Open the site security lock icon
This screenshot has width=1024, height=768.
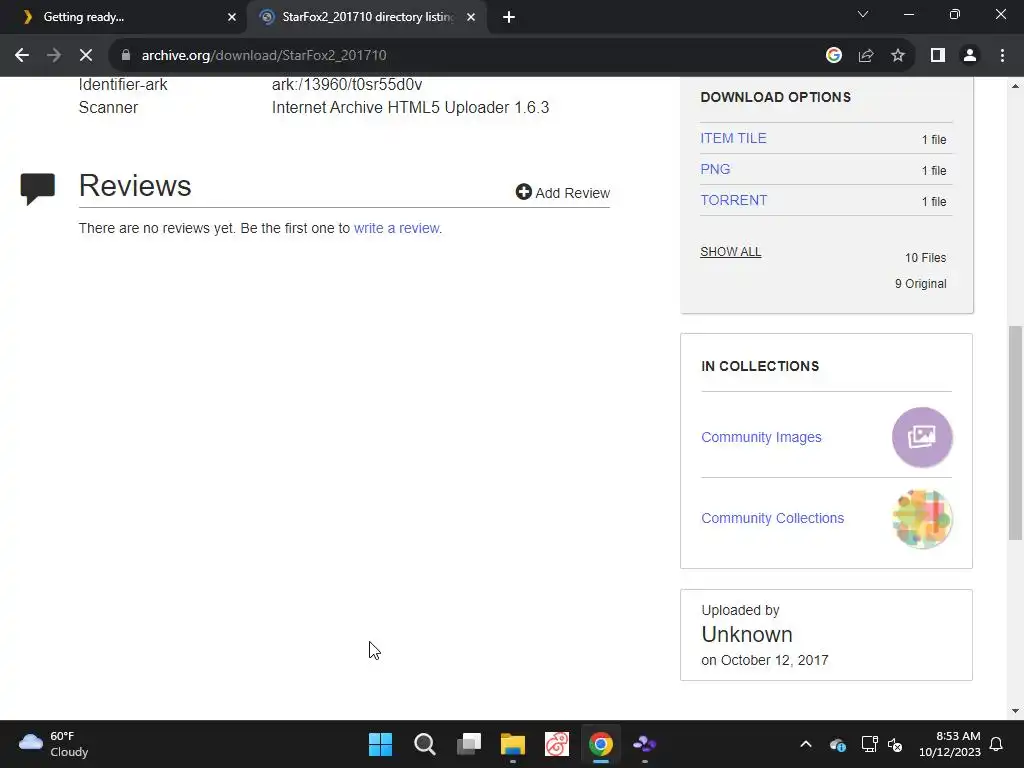[126, 56]
